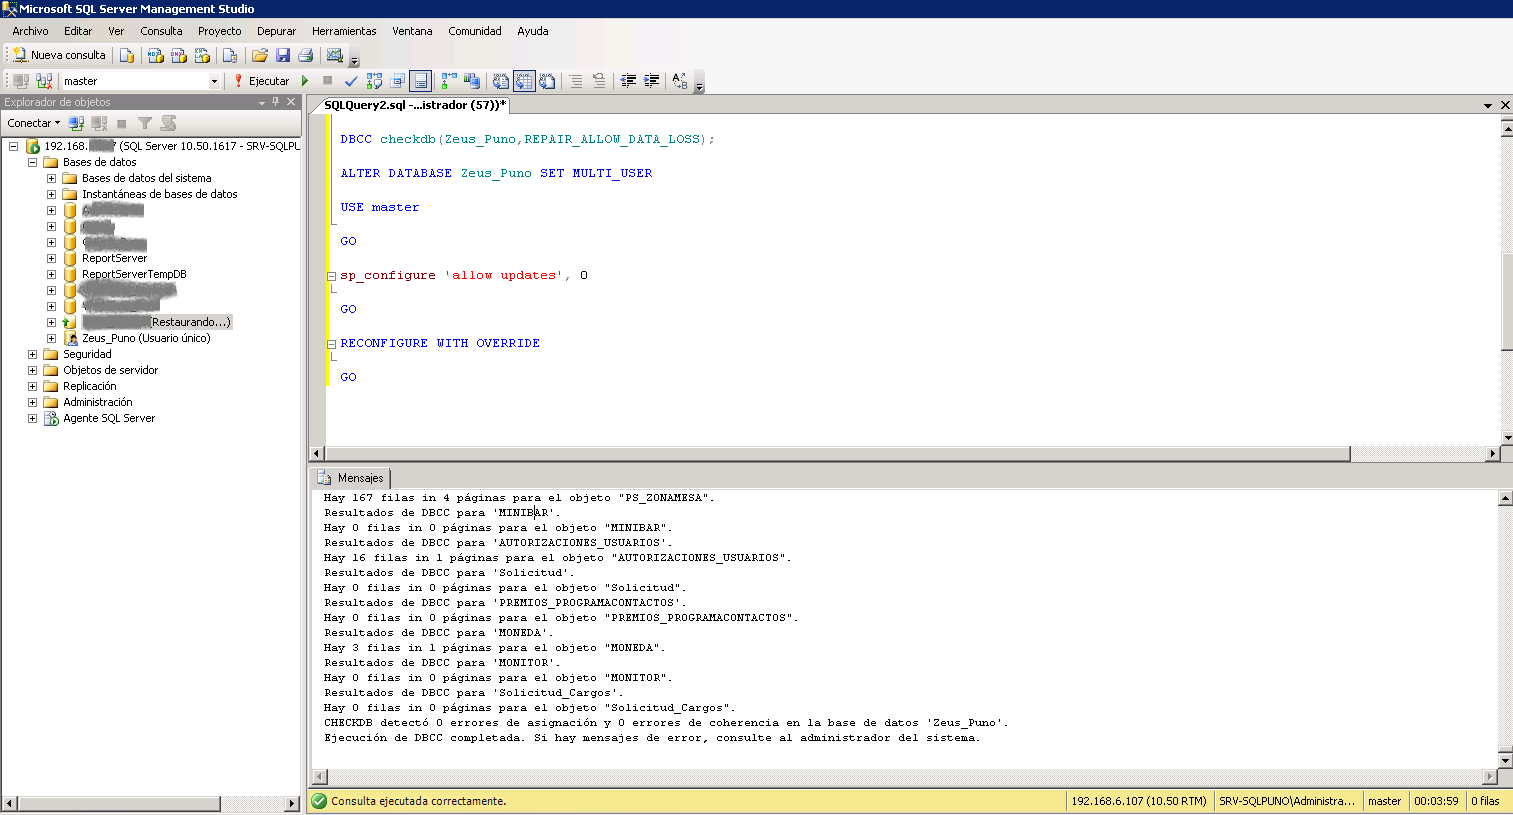Click the Filter funnel icon in Object Explorer

145,123
